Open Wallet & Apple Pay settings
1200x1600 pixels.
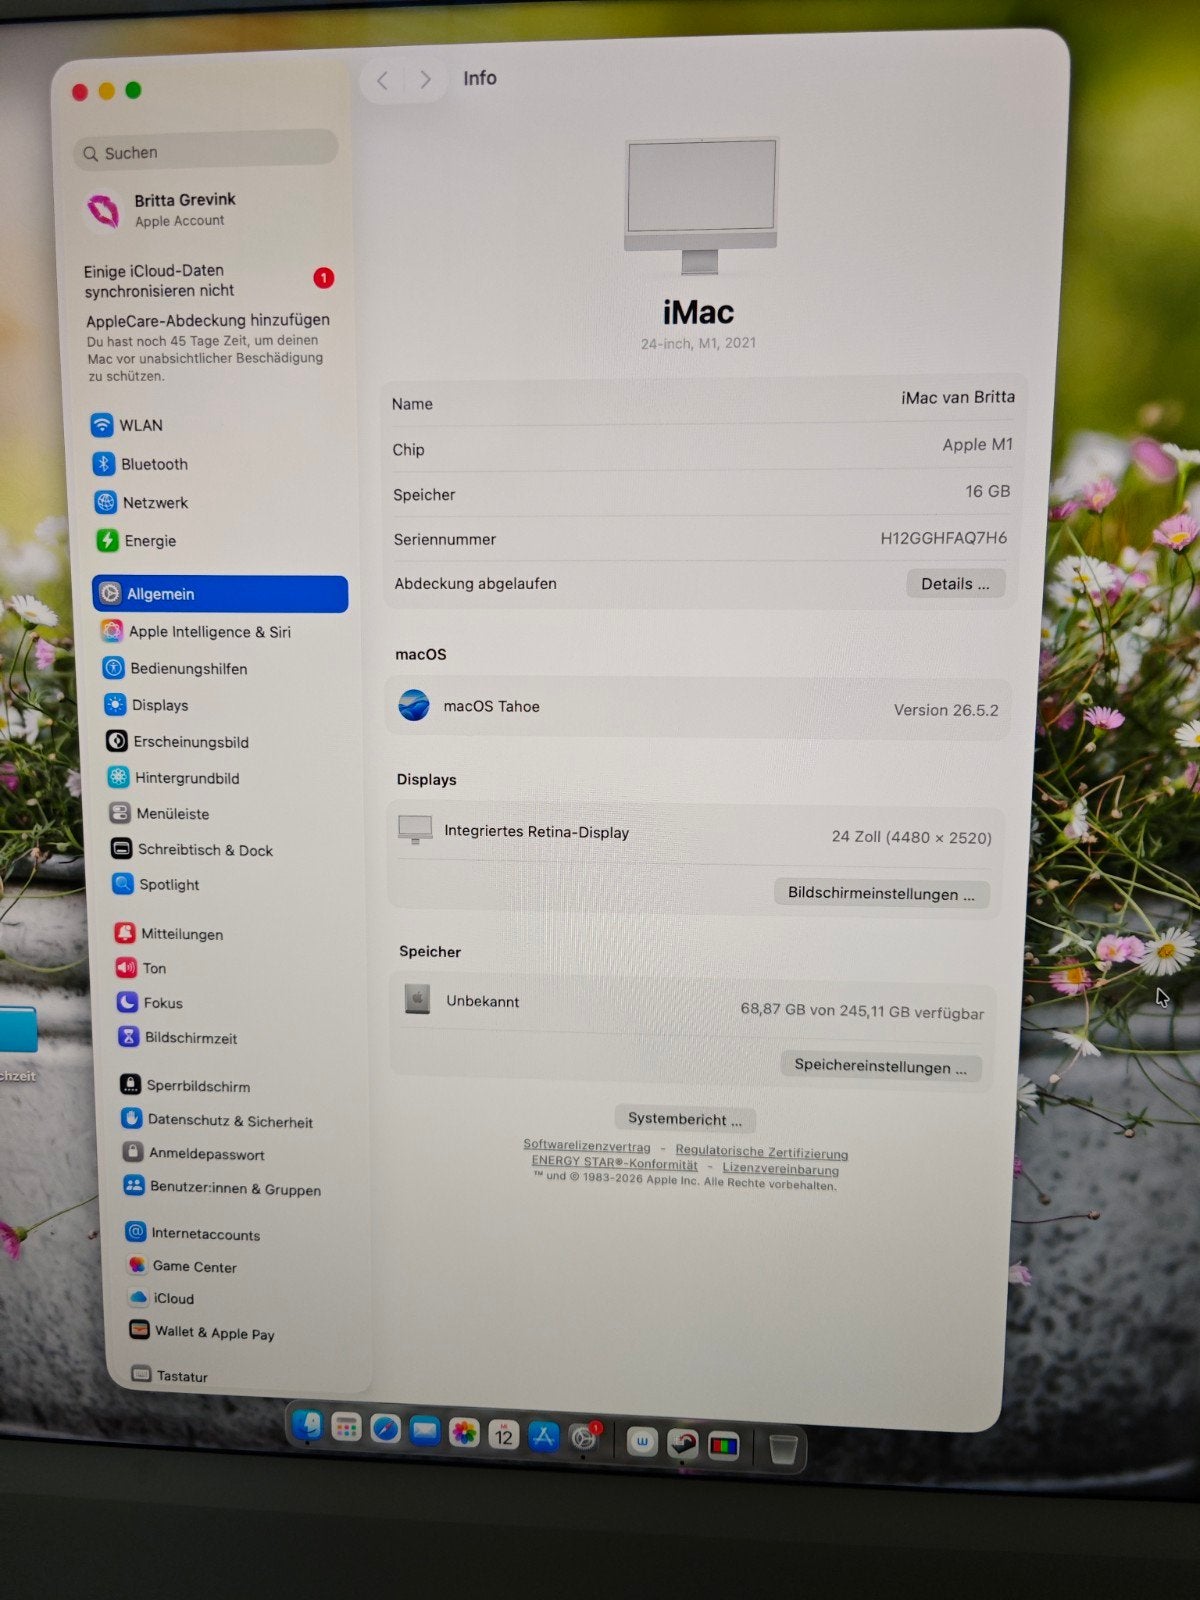201,1332
